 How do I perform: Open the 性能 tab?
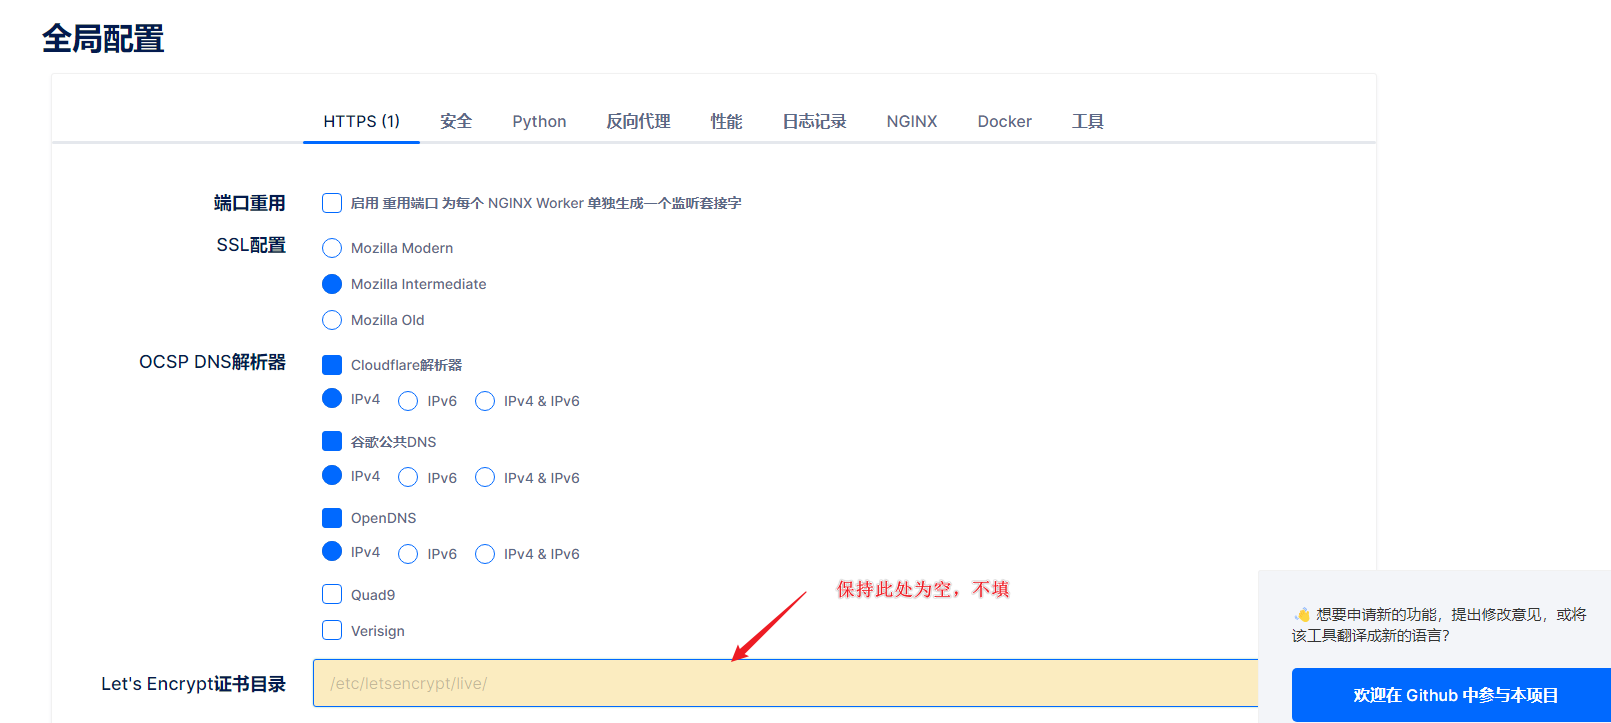click(726, 121)
